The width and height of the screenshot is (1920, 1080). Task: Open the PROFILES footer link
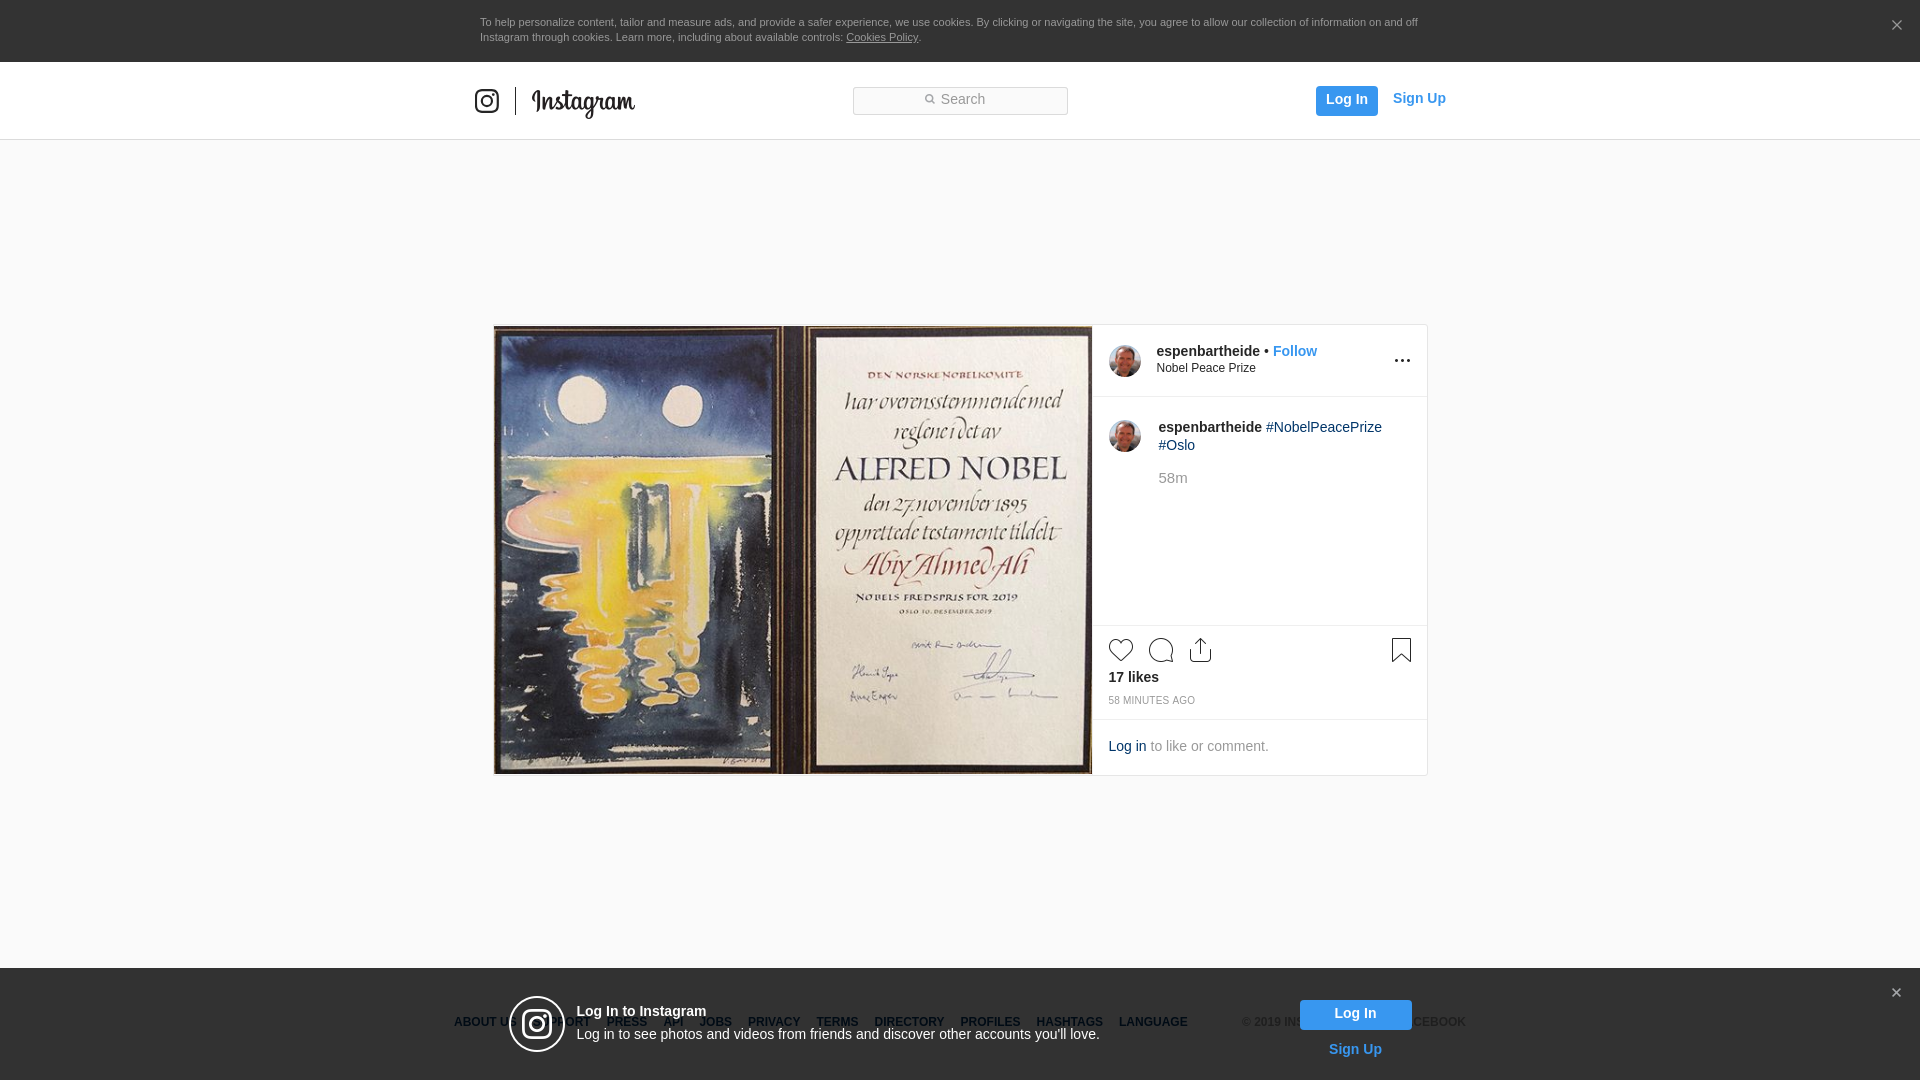point(990,1022)
